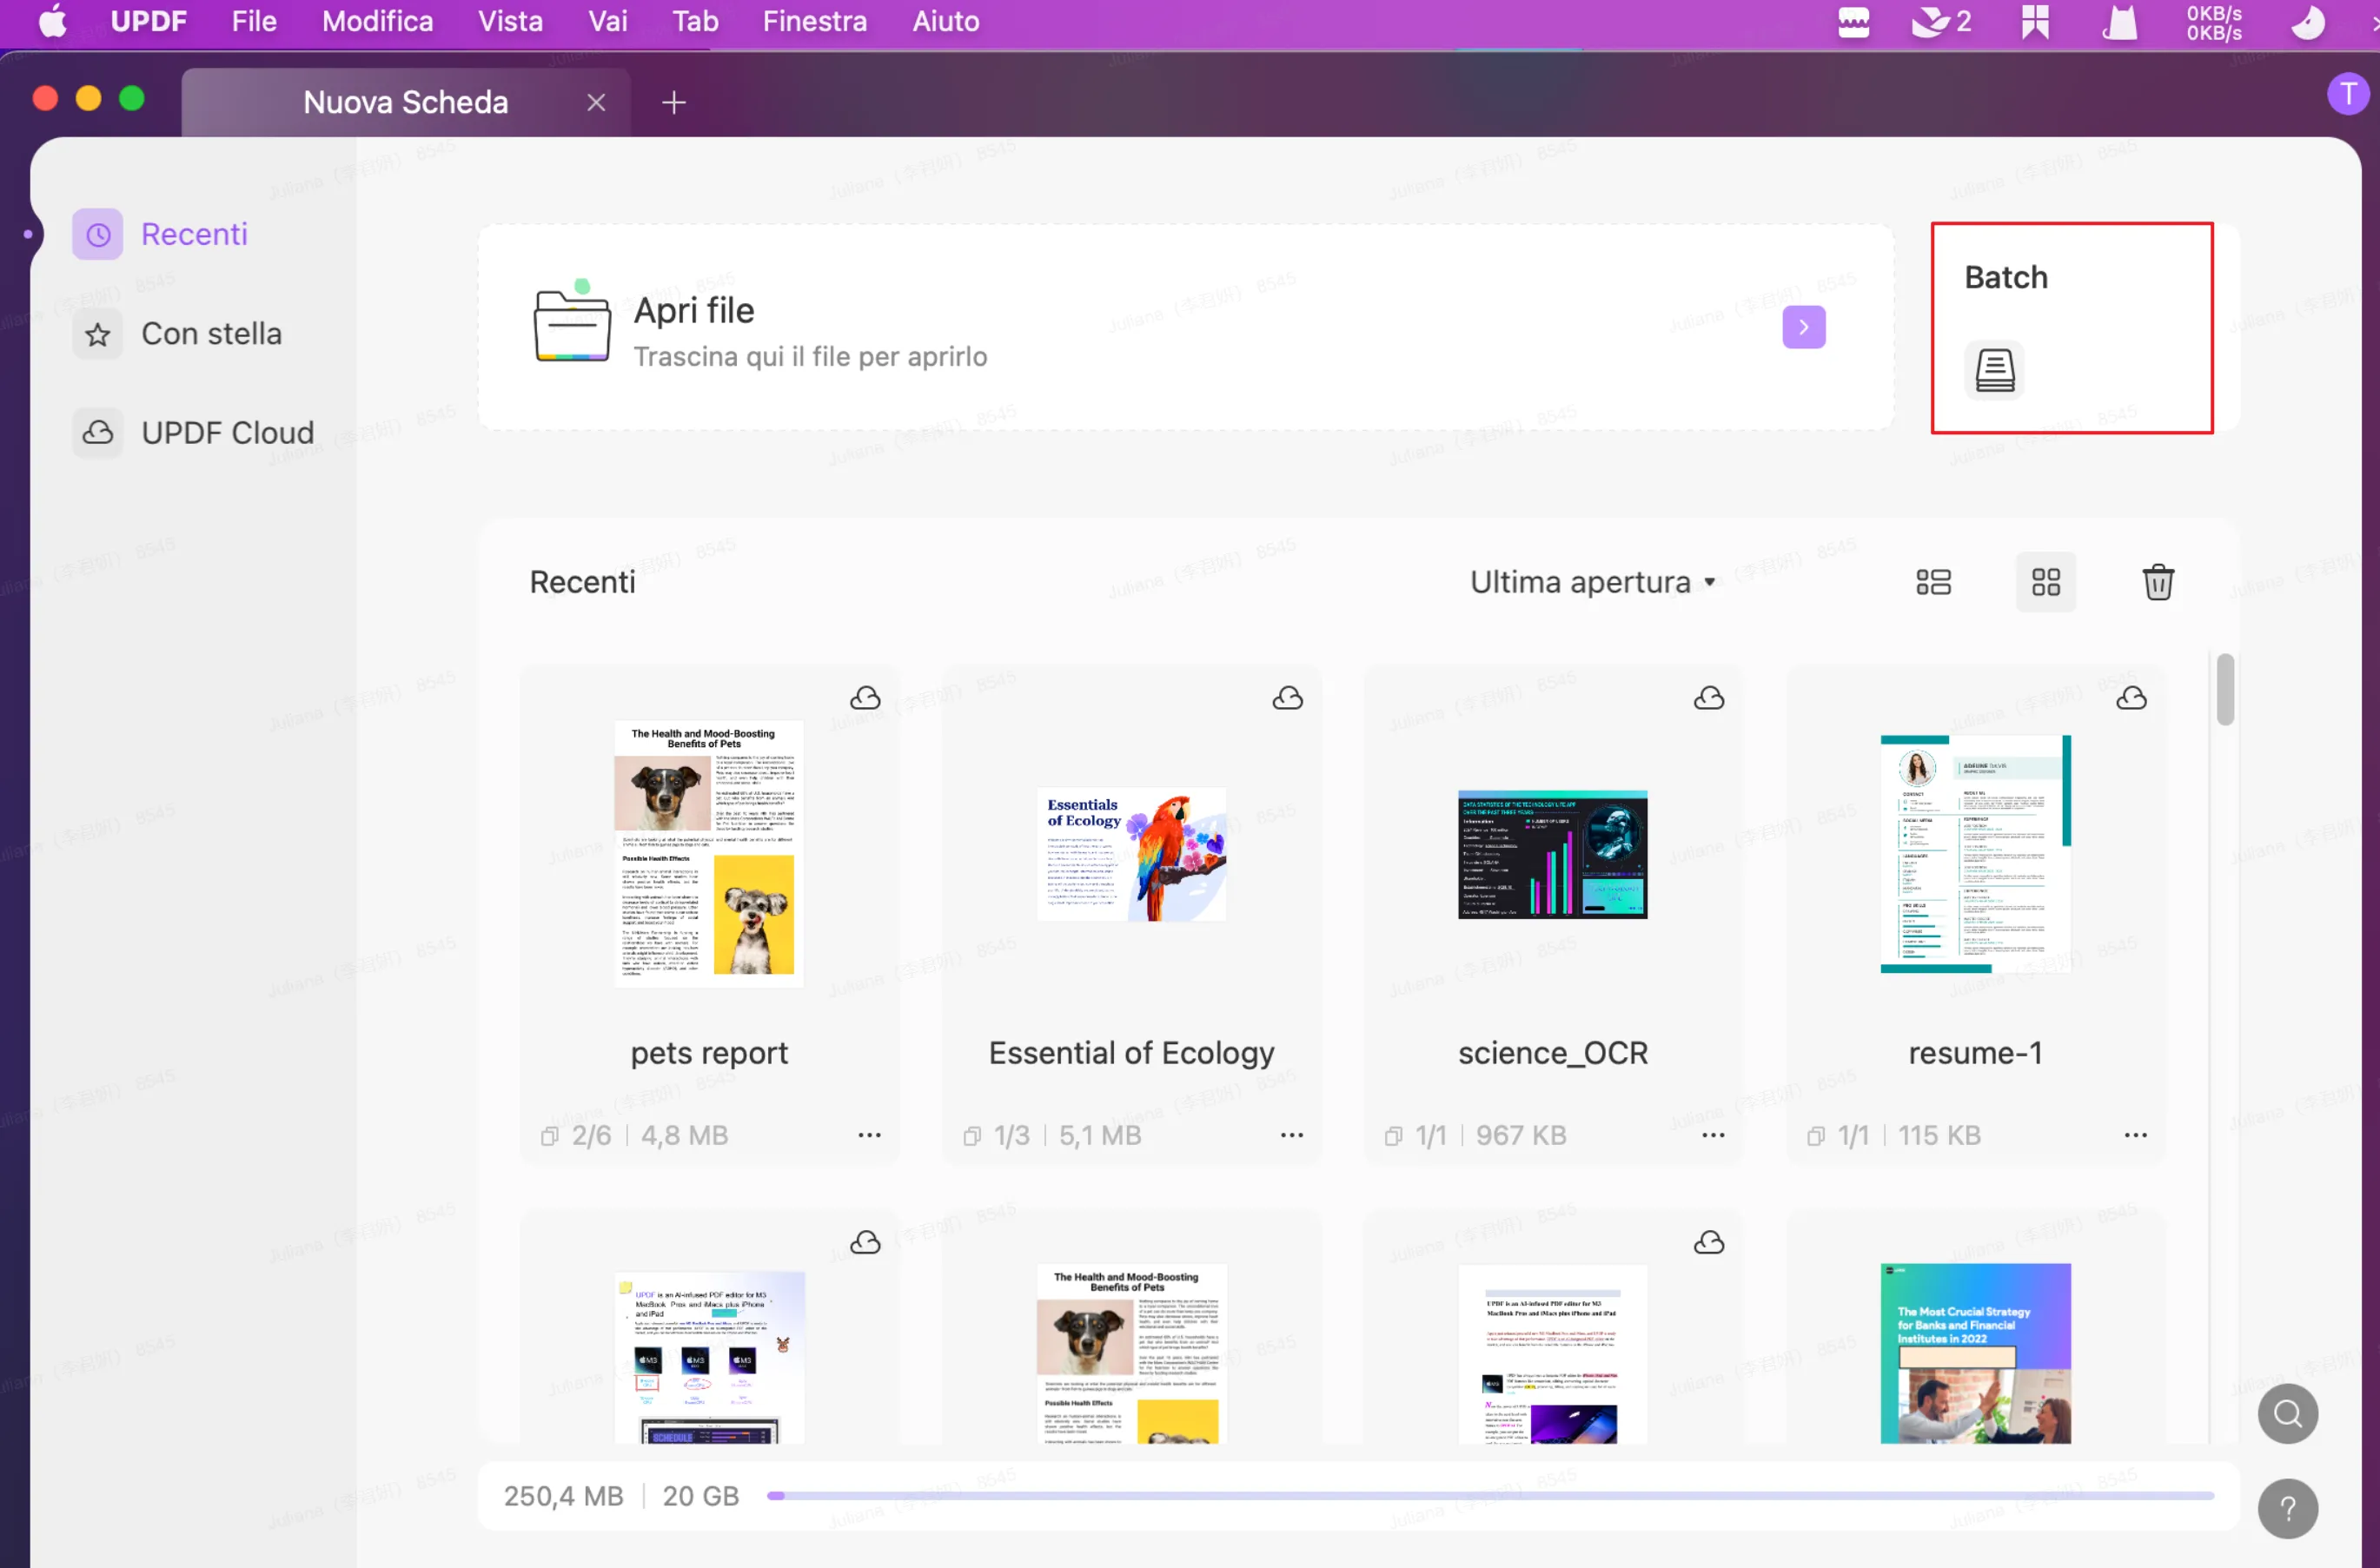Click the search icon at bottom right
This screenshot has height=1568, width=2380.
[x=2289, y=1414]
